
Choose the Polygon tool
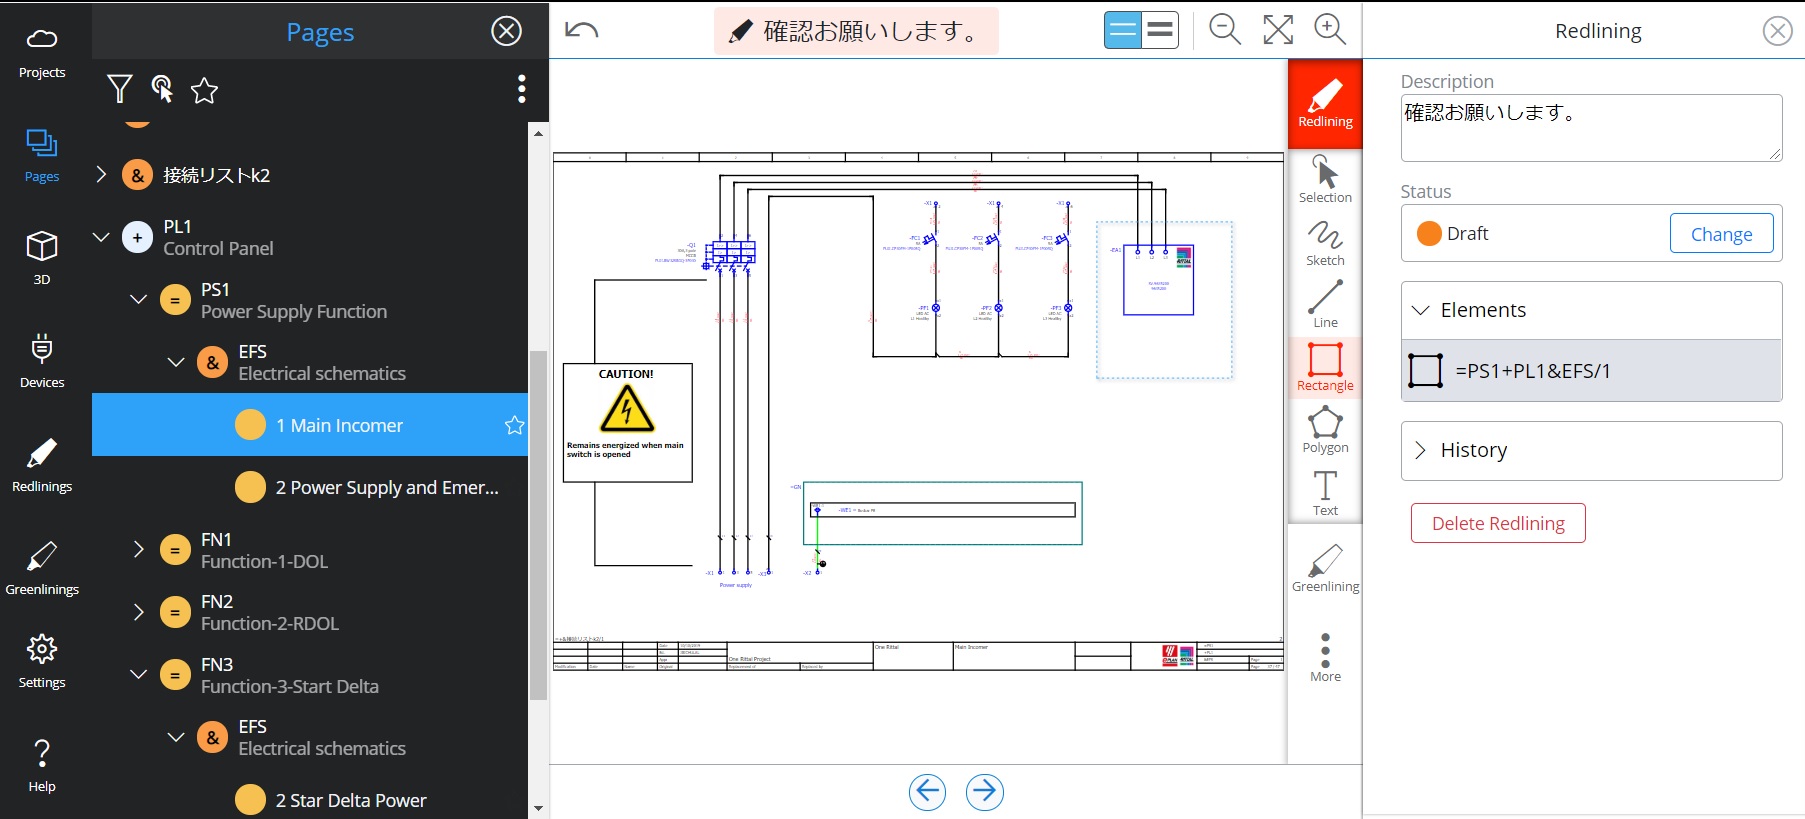[x=1325, y=430]
